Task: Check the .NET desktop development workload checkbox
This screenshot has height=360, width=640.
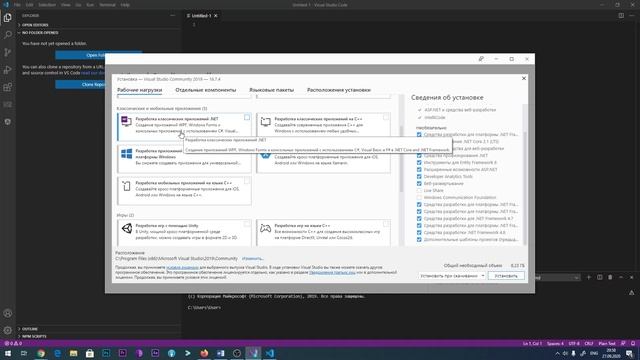Action: pos(247,118)
